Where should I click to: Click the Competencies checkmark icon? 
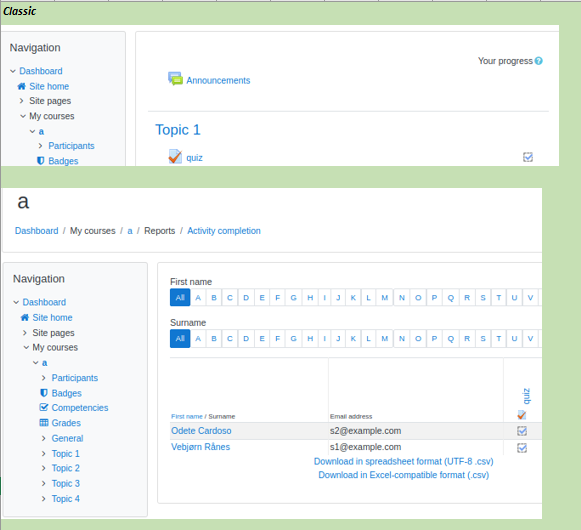(44, 407)
